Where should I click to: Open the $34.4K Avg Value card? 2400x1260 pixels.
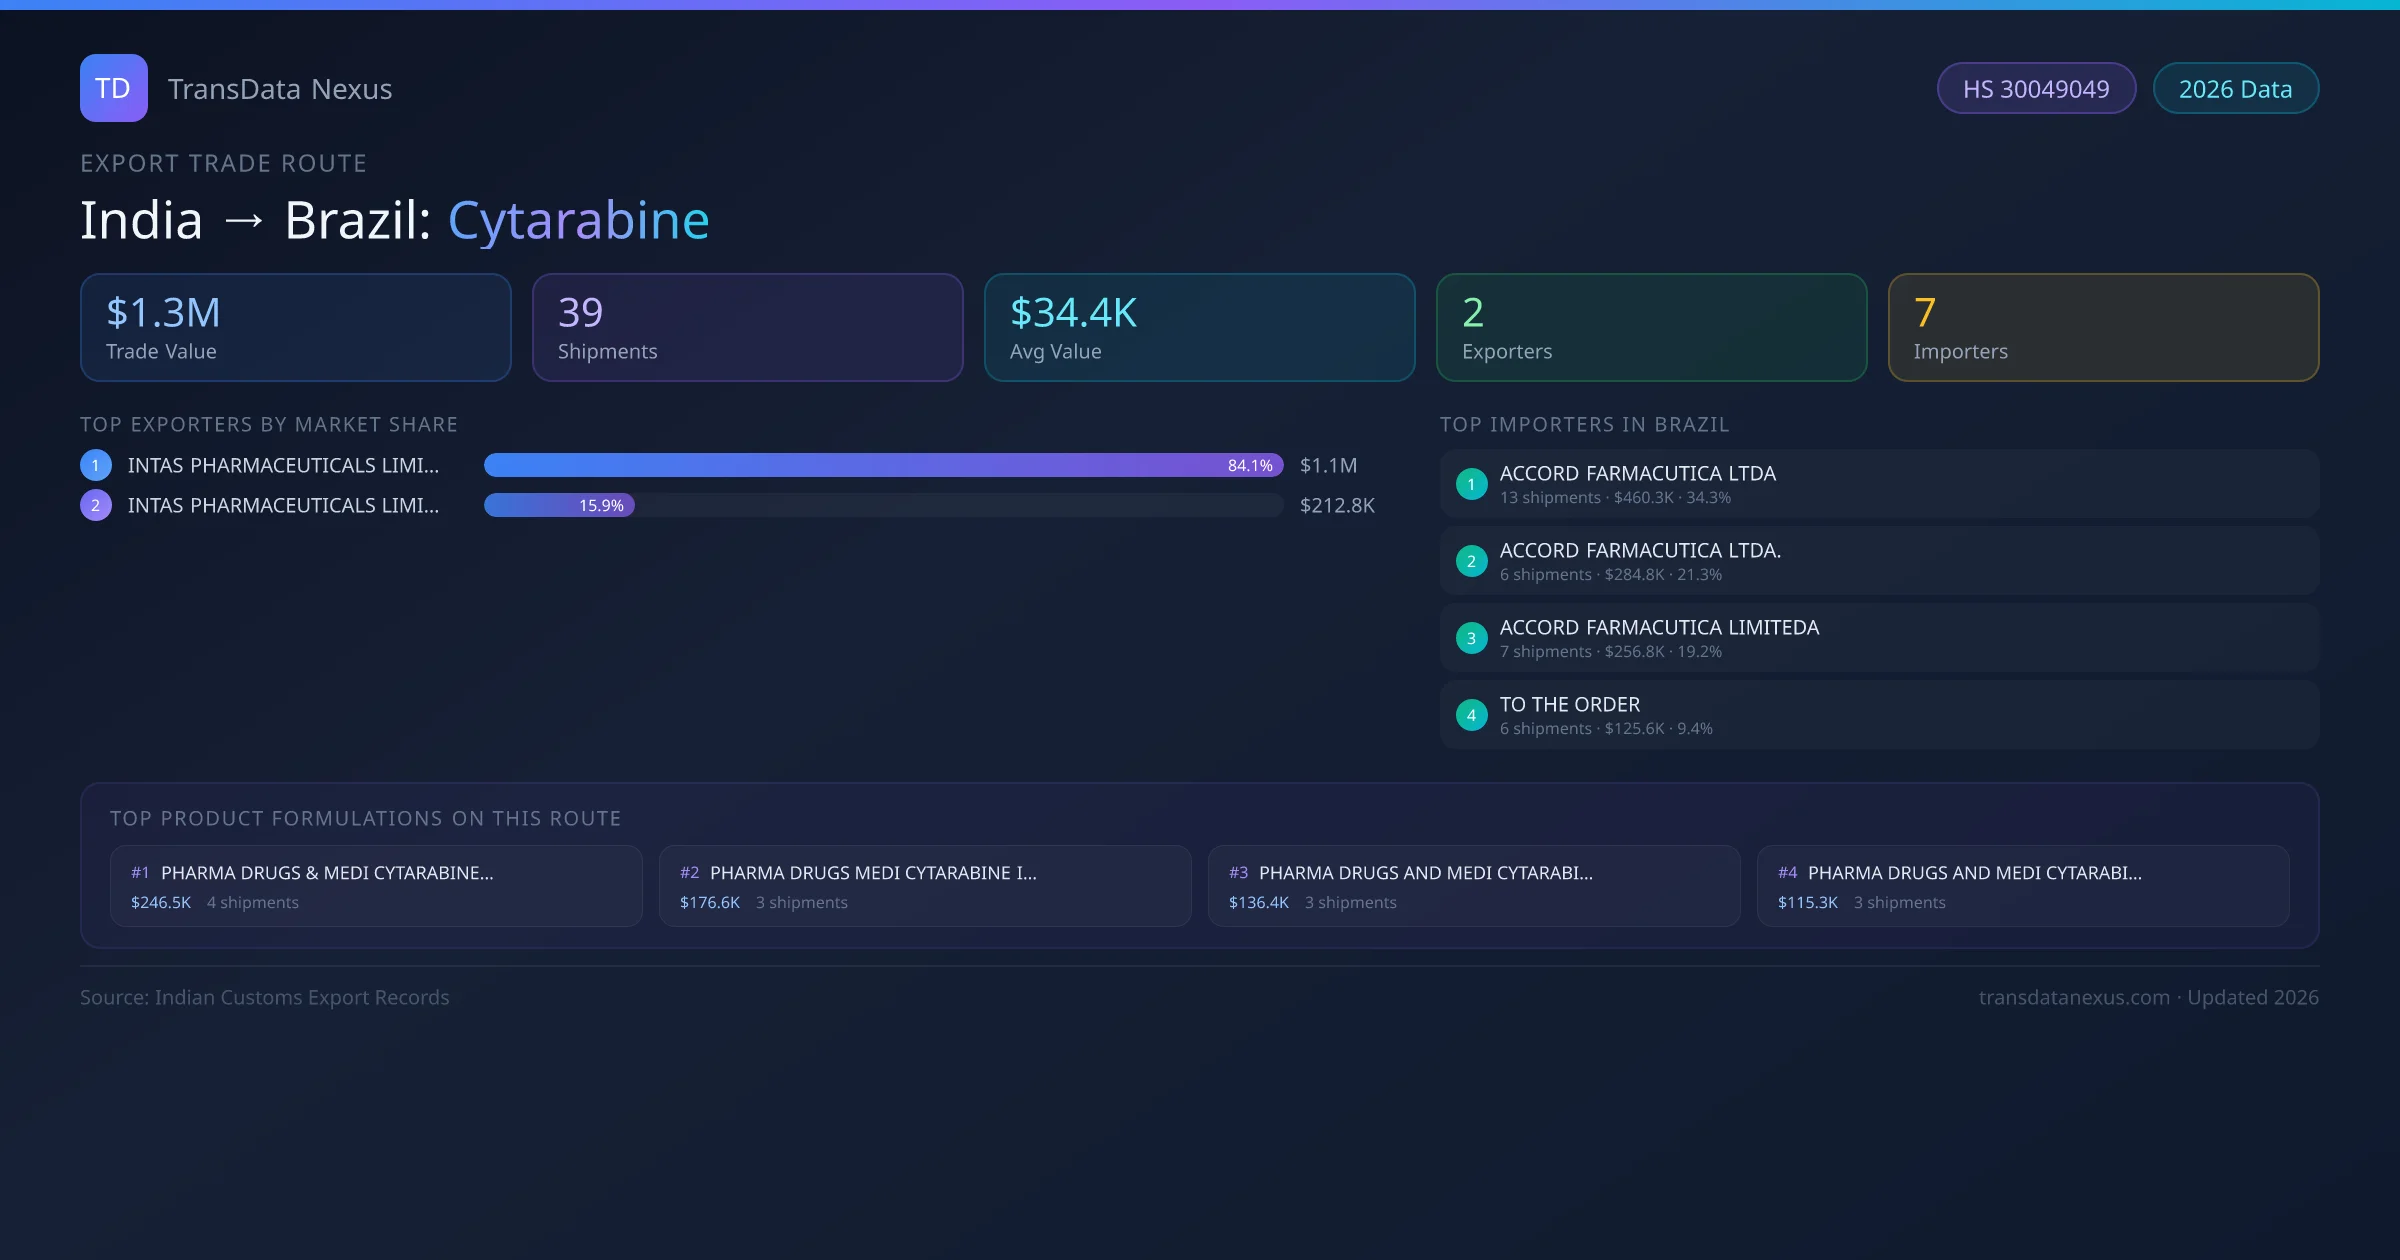click(x=1199, y=328)
